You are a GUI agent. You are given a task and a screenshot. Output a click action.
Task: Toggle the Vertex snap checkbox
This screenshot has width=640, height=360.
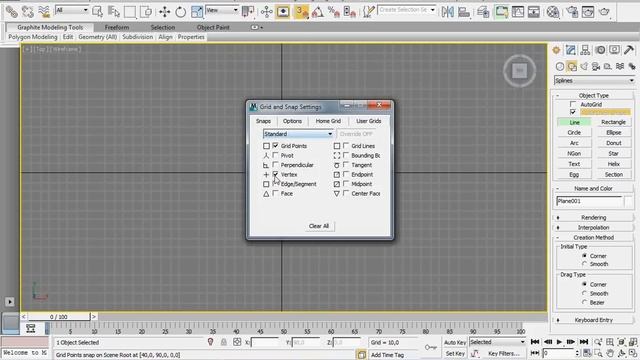tap(276, 174)
